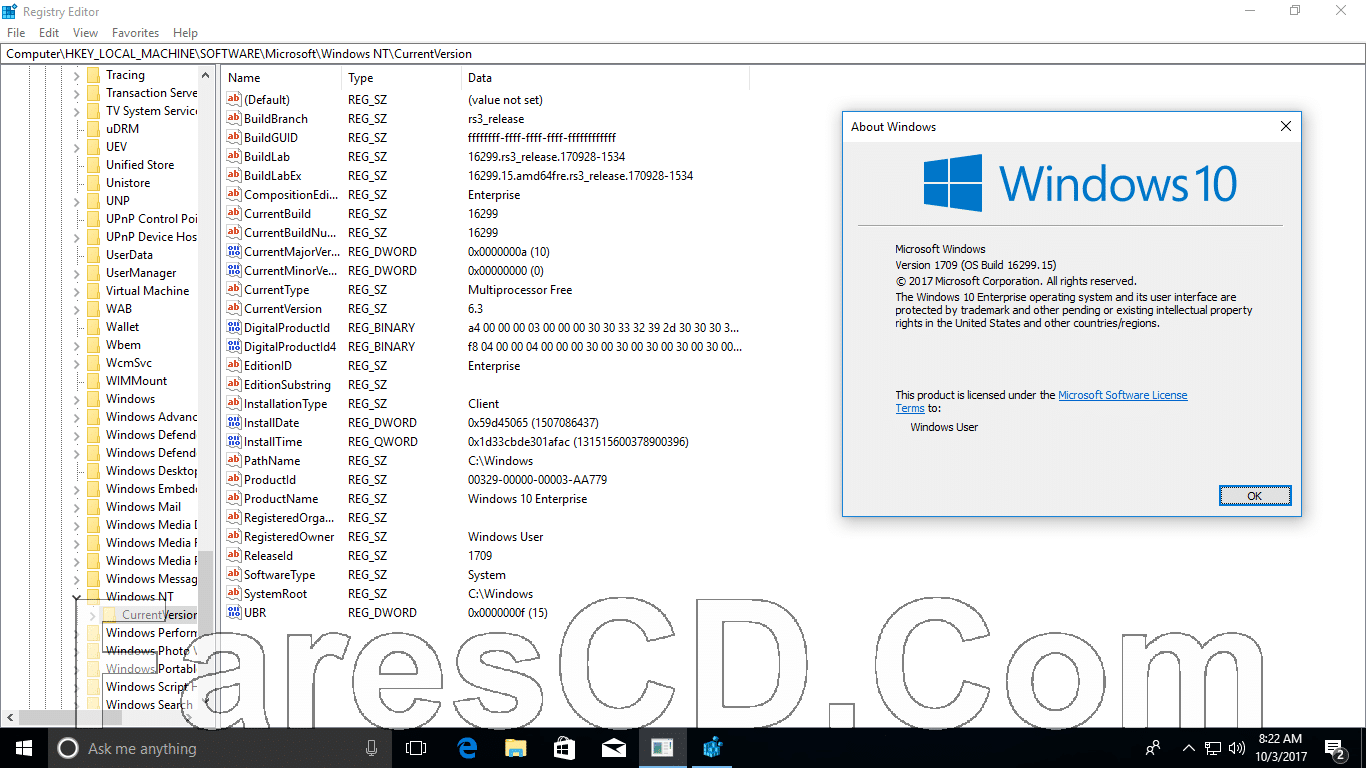Expand the Virtual Machine key
Image resolution: width=1366 pixels, height=768 pixels.
(x=77, y=291)
